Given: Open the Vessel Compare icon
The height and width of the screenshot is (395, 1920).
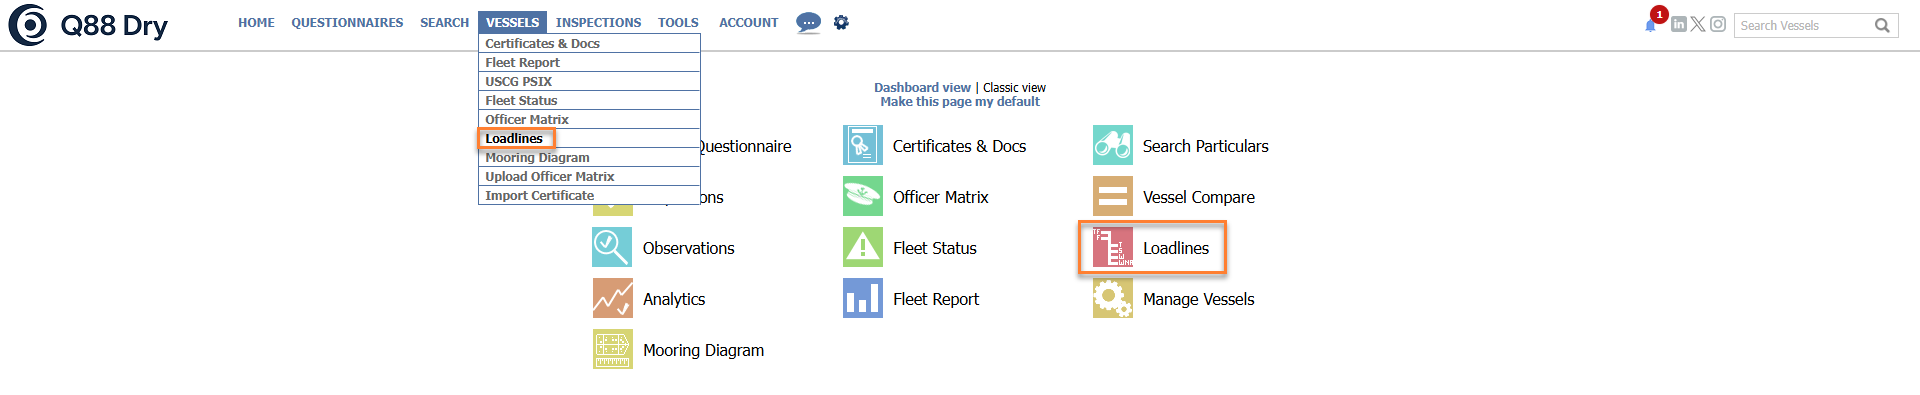Looking at the screenshot, I should point(1112,196).
